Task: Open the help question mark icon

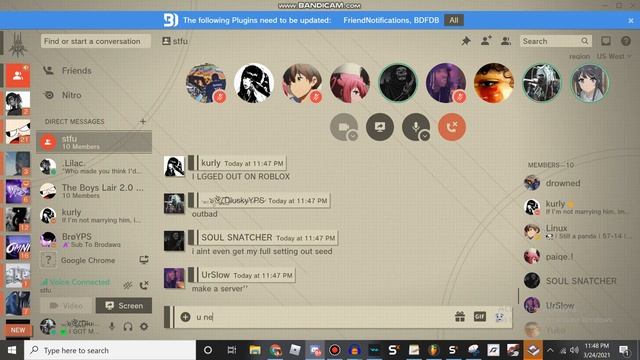Action: point(625,41)
